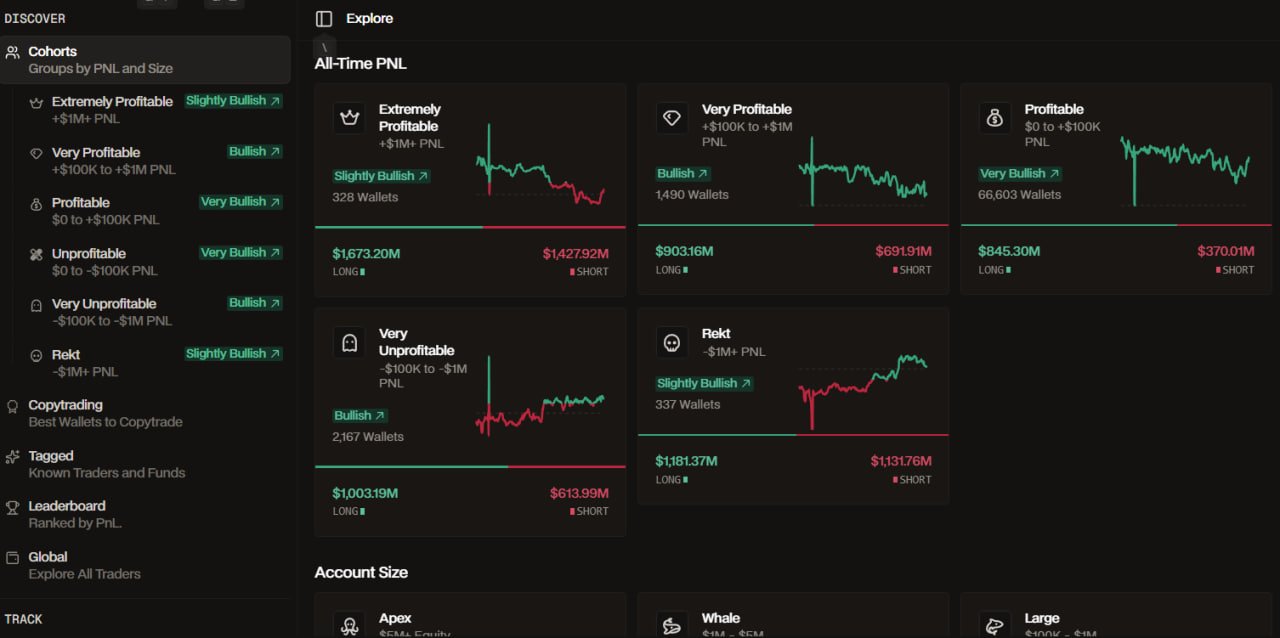Viewport: 1280px width, 638px height.
Task: Open Tagged known traders and funds
Action: click(145, 464)
